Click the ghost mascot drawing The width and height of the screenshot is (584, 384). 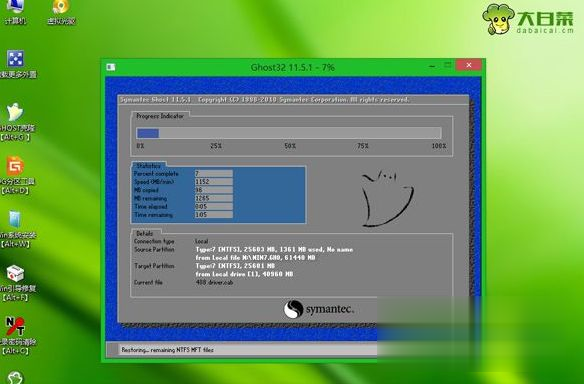387,198
